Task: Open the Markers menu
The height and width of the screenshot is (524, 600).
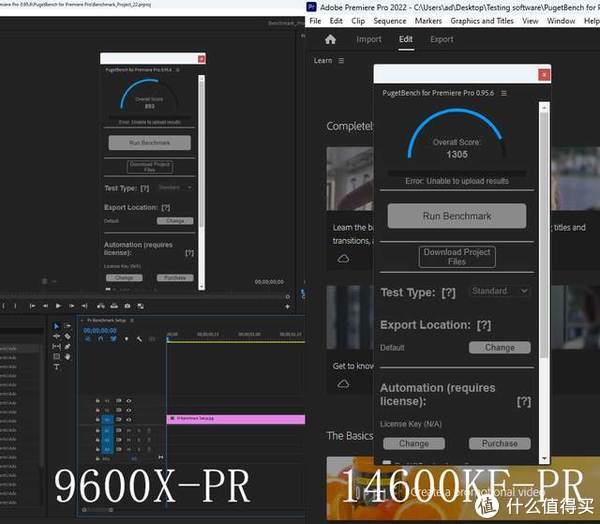Action: point(428,21)
